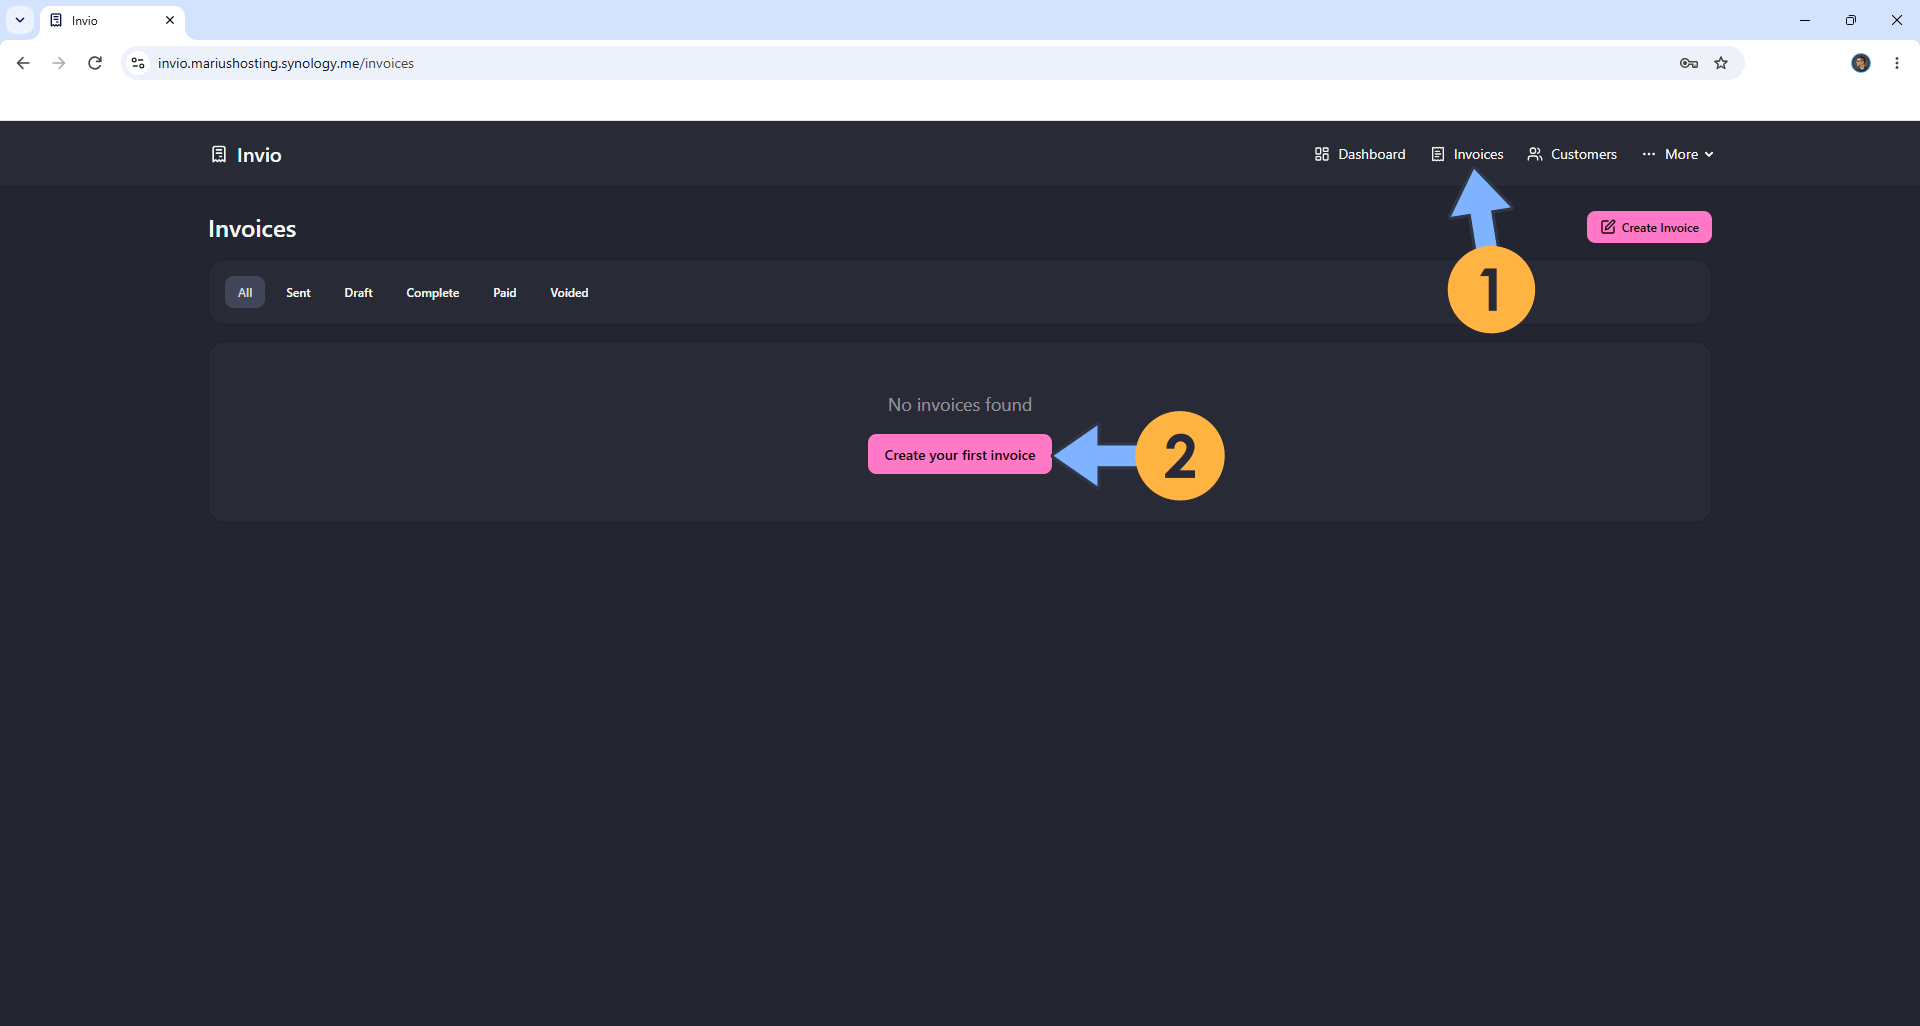Open the Dashboard page
1920x1026 pixels.
coord(1360,154)
